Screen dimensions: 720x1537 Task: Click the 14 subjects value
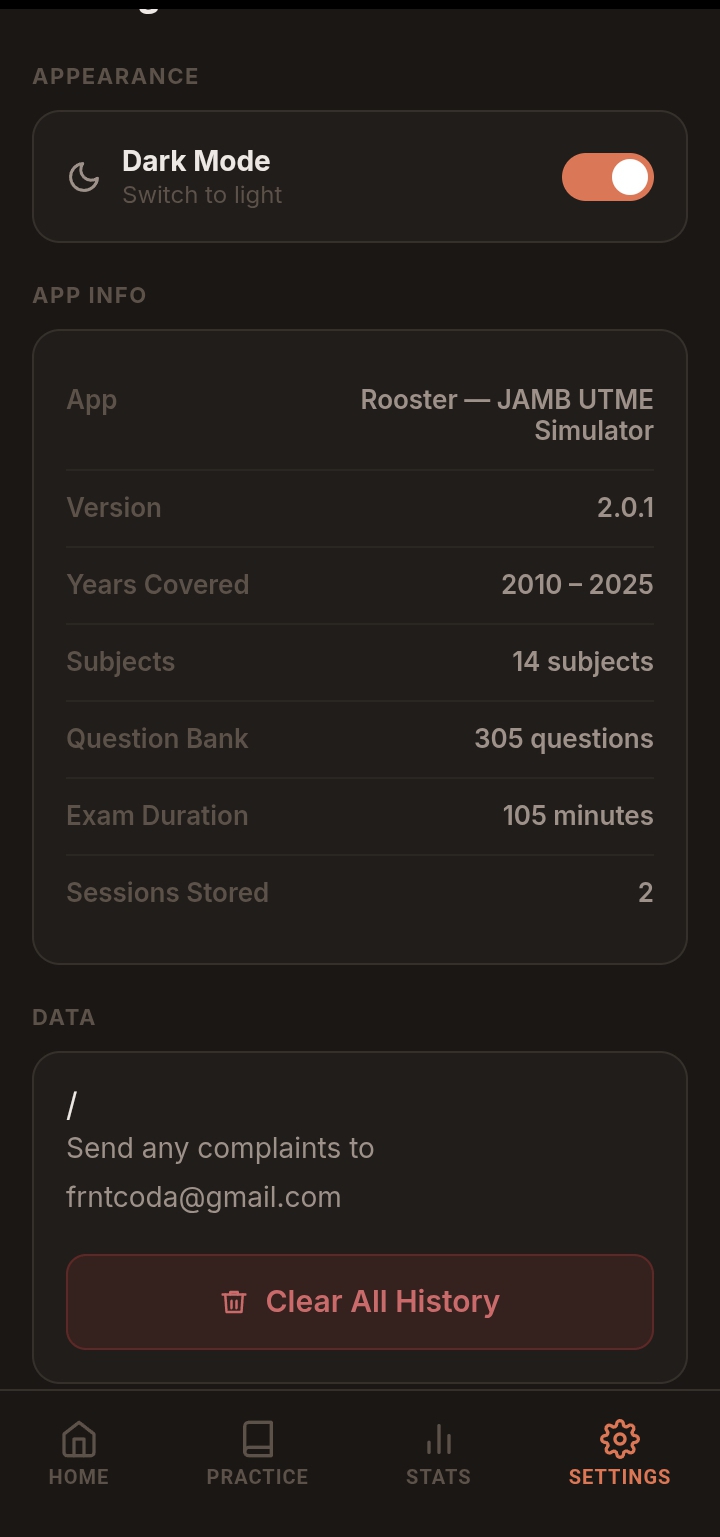[x=582, y=662]
